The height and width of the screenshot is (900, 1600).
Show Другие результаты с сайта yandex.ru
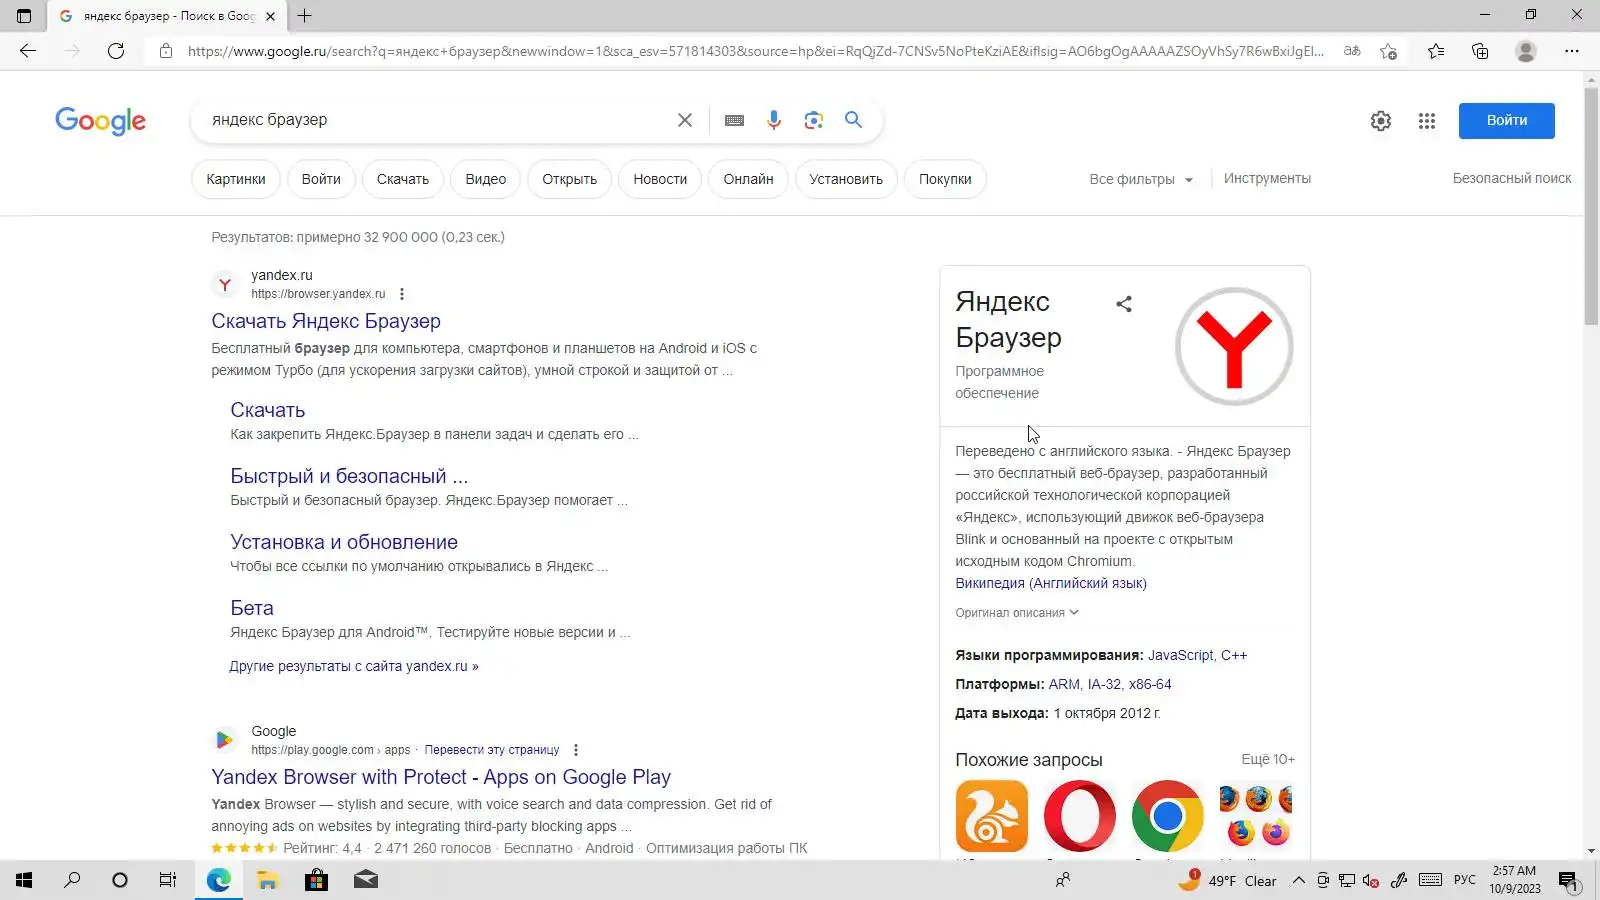[354, 666]
